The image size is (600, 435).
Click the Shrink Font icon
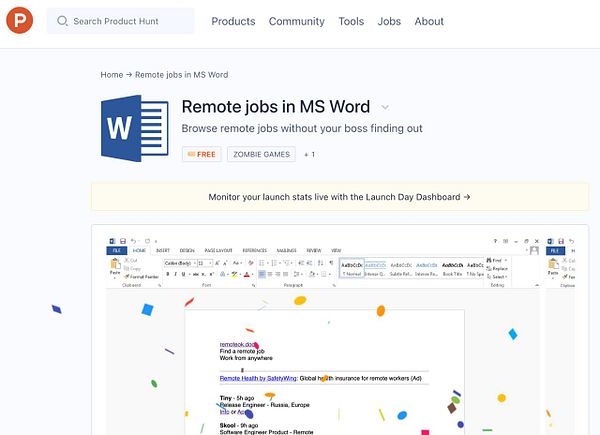pyautogui.click(x=225, y=263)
